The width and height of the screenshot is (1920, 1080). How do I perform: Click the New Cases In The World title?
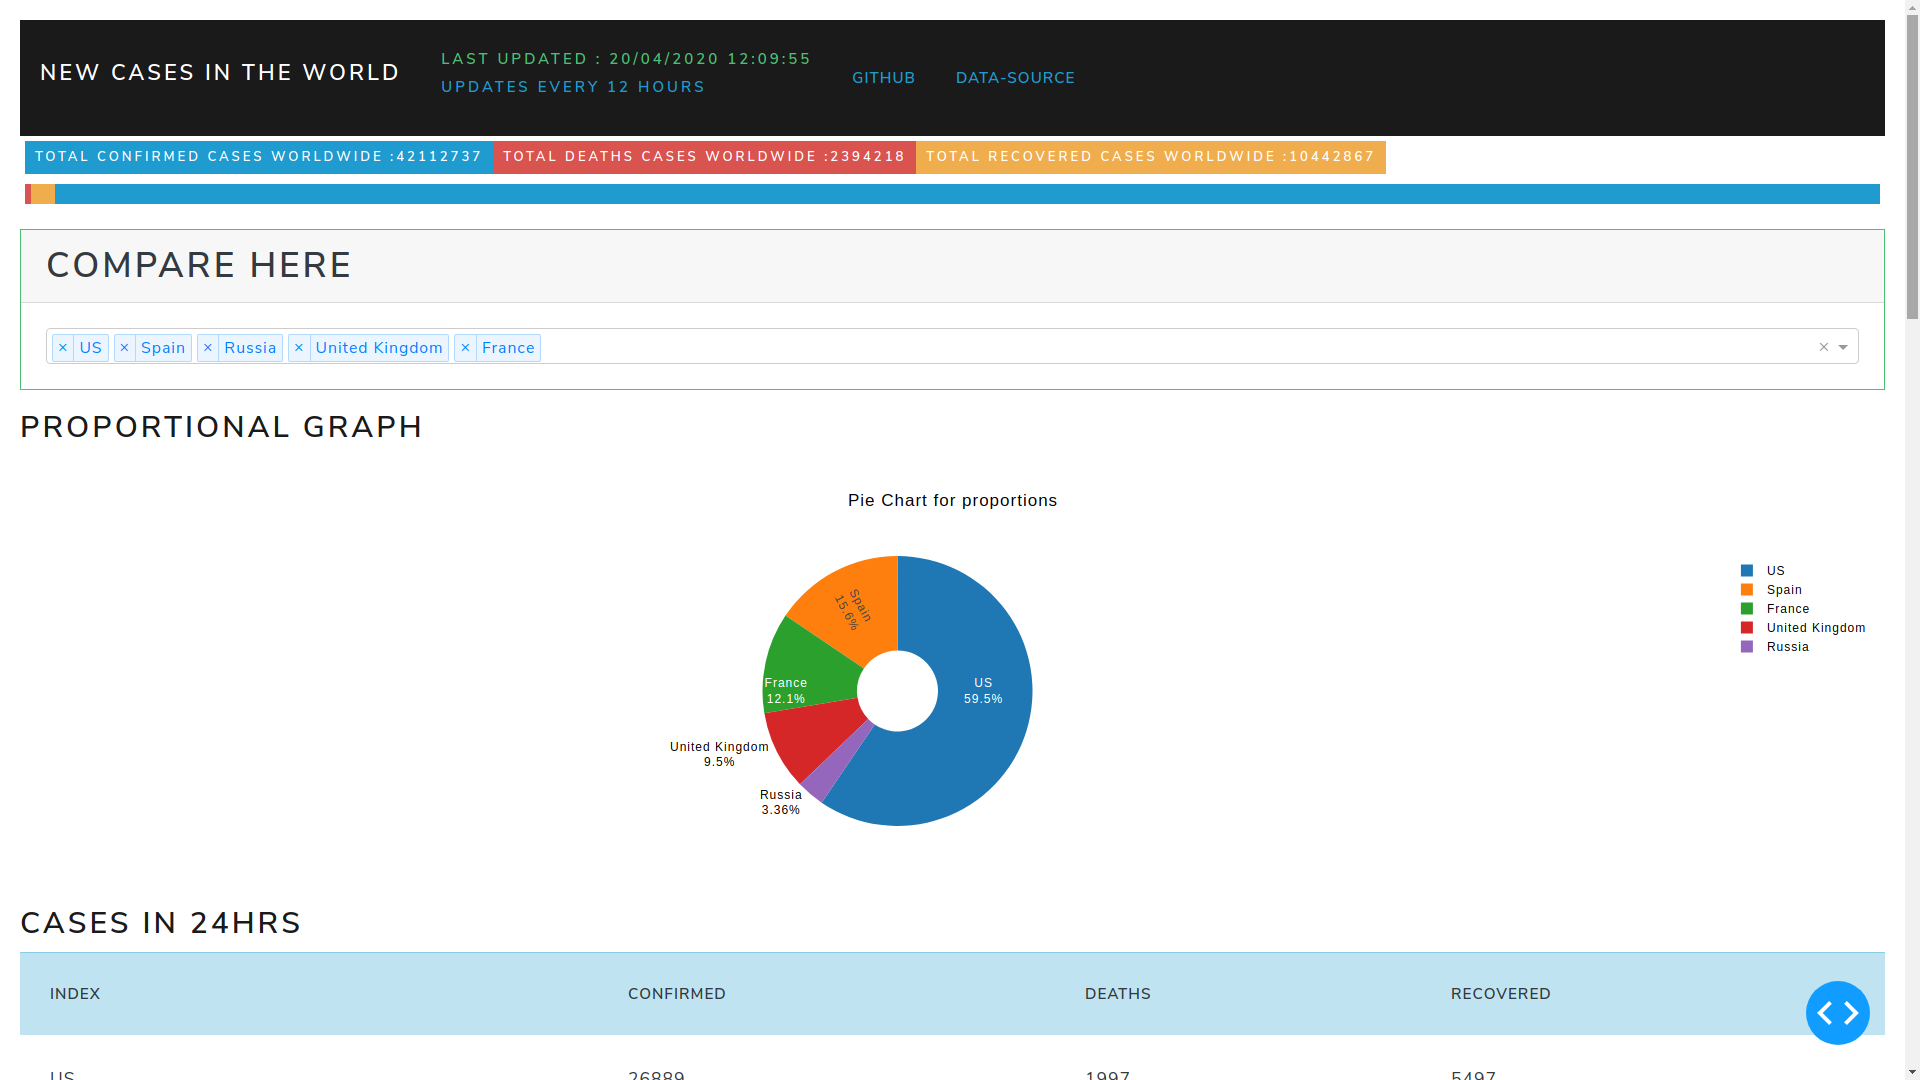[220, 73]
